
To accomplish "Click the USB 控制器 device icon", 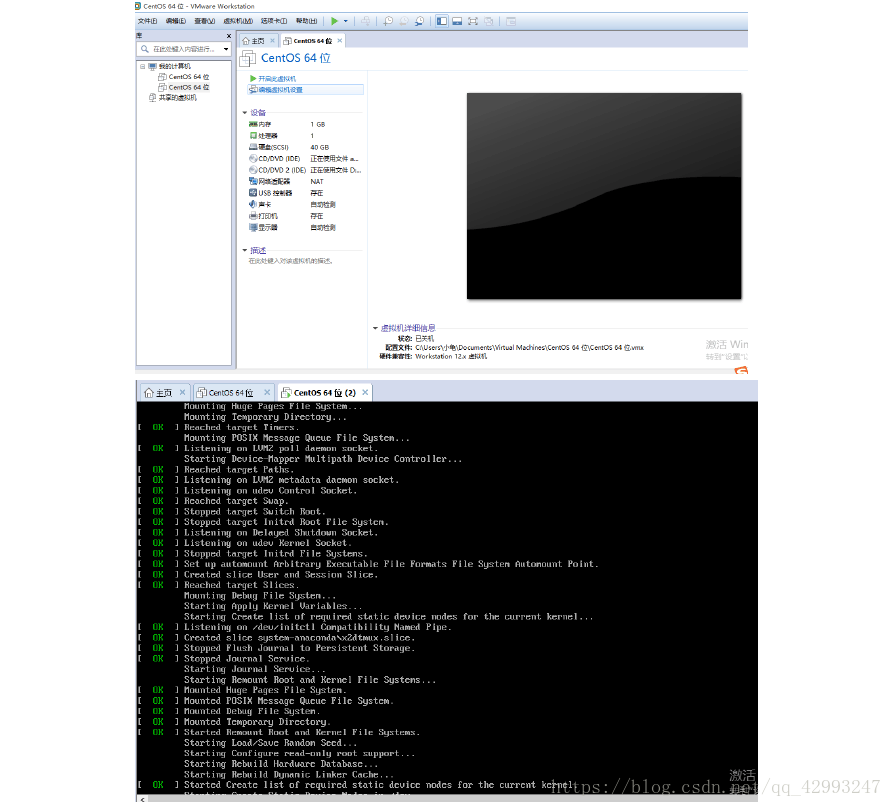I will [x=253, y=193].
